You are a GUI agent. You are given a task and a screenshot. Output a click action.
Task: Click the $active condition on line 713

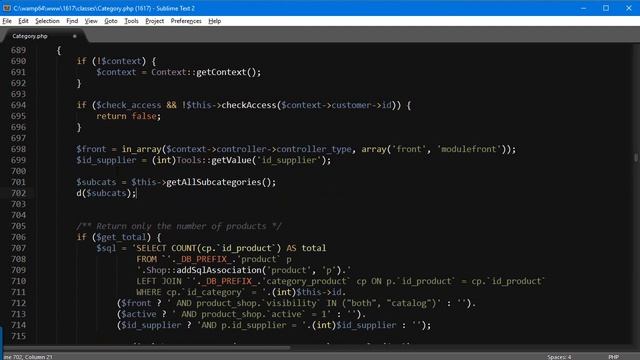tap(241, 314)
